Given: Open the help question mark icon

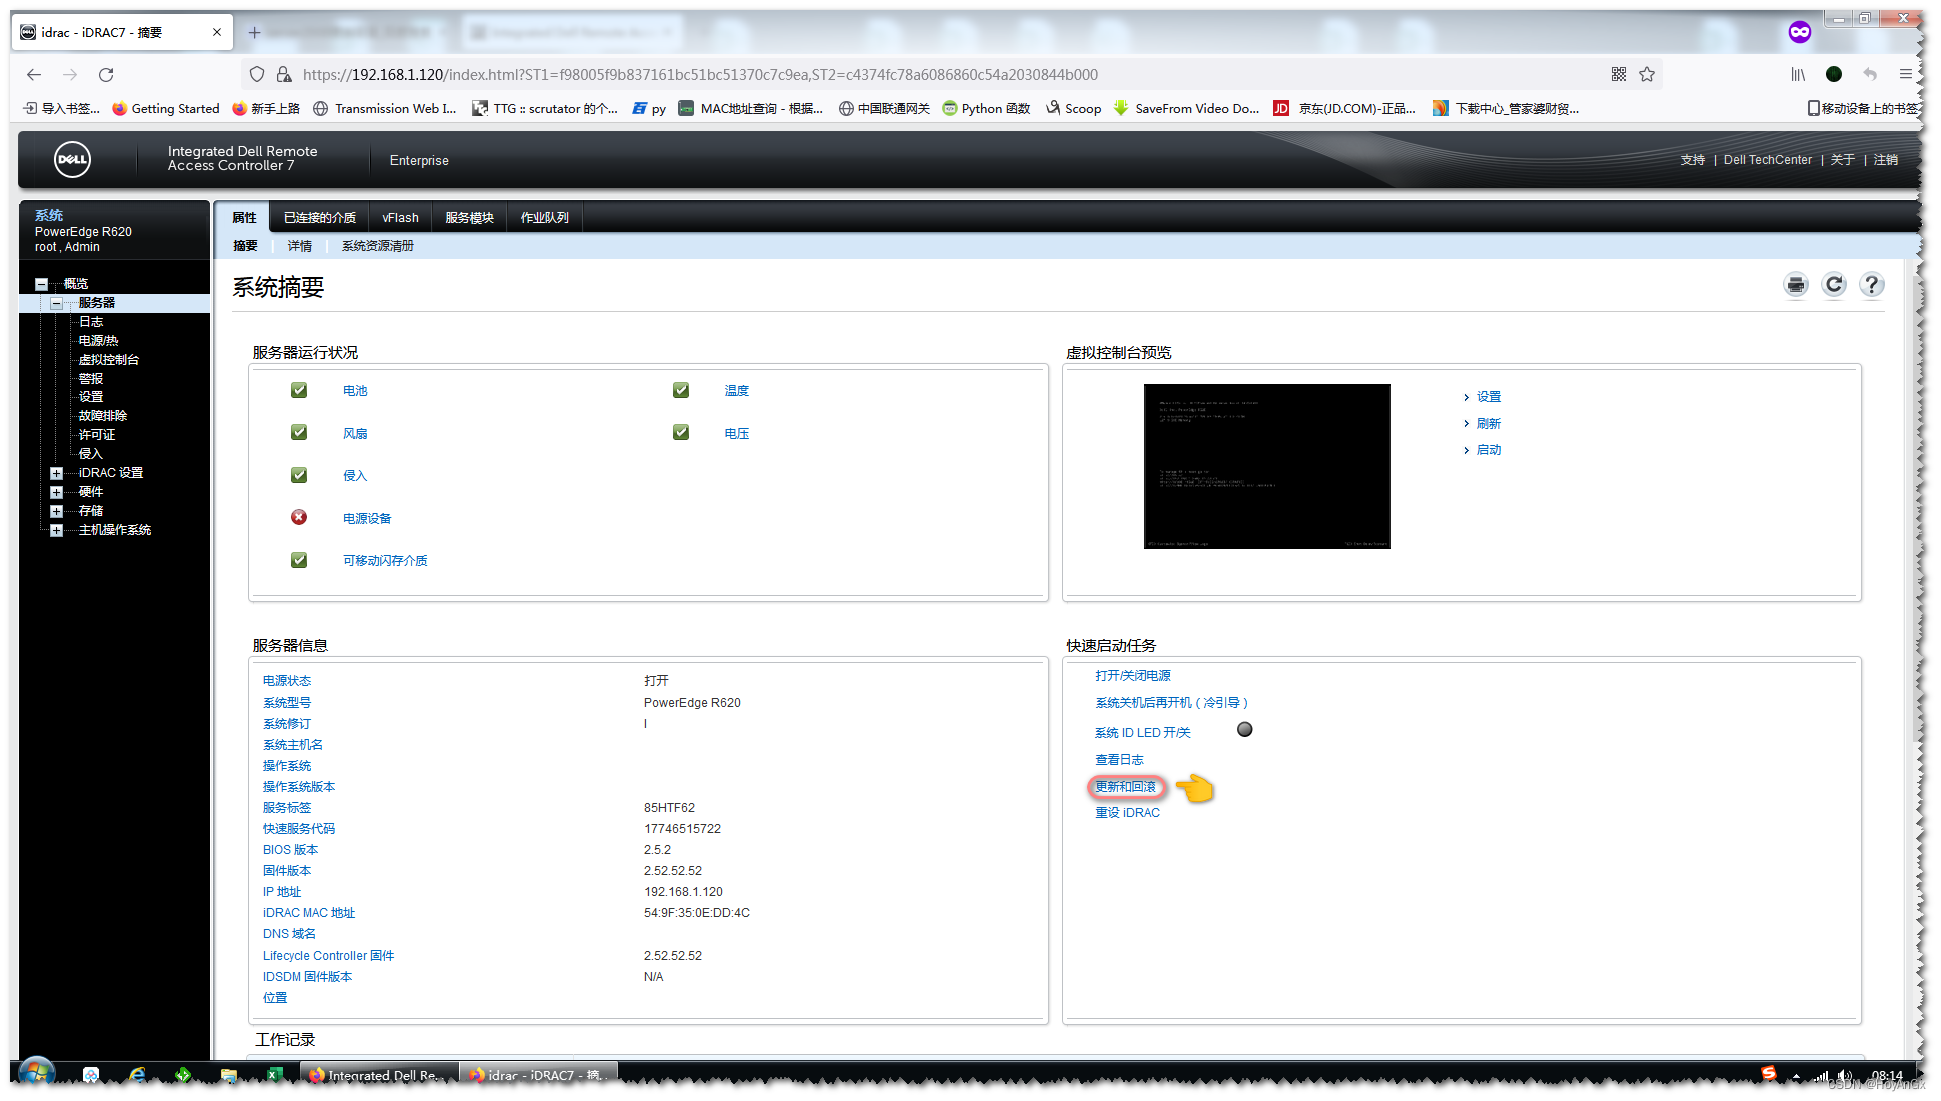Looking at the screenshot, I should [1871, 285].
